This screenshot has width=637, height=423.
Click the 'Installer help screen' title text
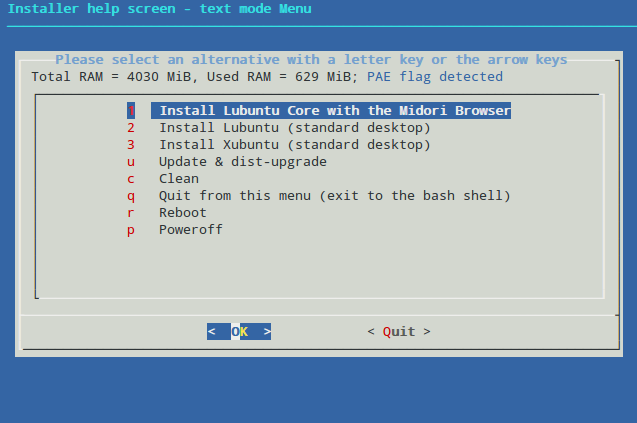pyautogui.click(x=91, y=9)
